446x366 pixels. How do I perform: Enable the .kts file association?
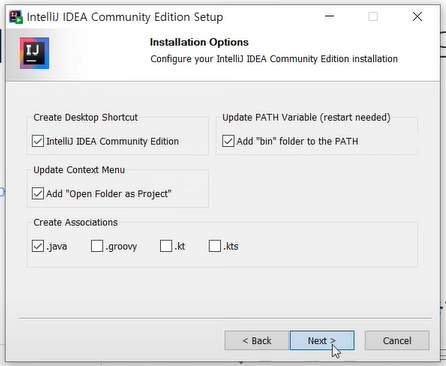(215, 246)
